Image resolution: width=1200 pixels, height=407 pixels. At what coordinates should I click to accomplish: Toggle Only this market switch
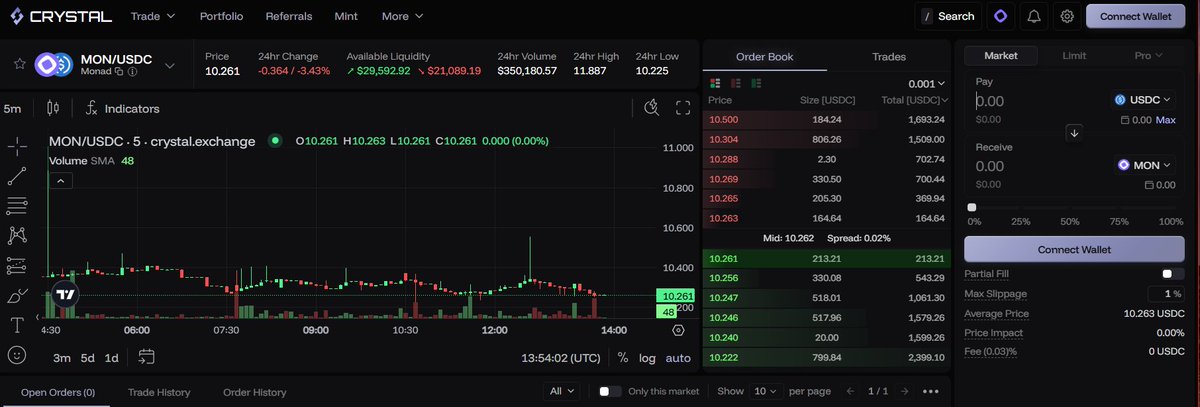pos(610,391)
